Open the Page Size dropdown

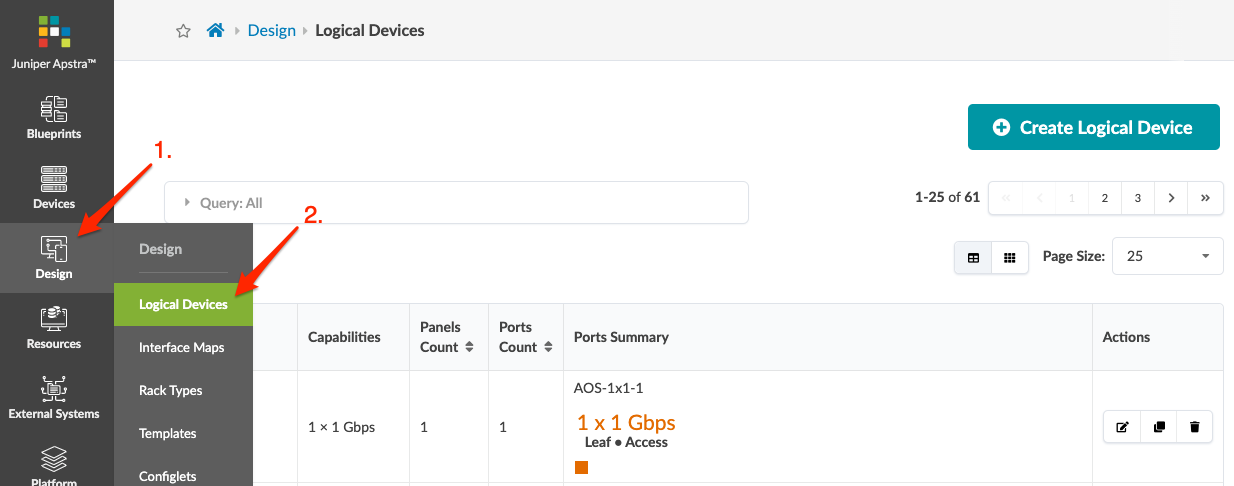(x=1167, y=256)
